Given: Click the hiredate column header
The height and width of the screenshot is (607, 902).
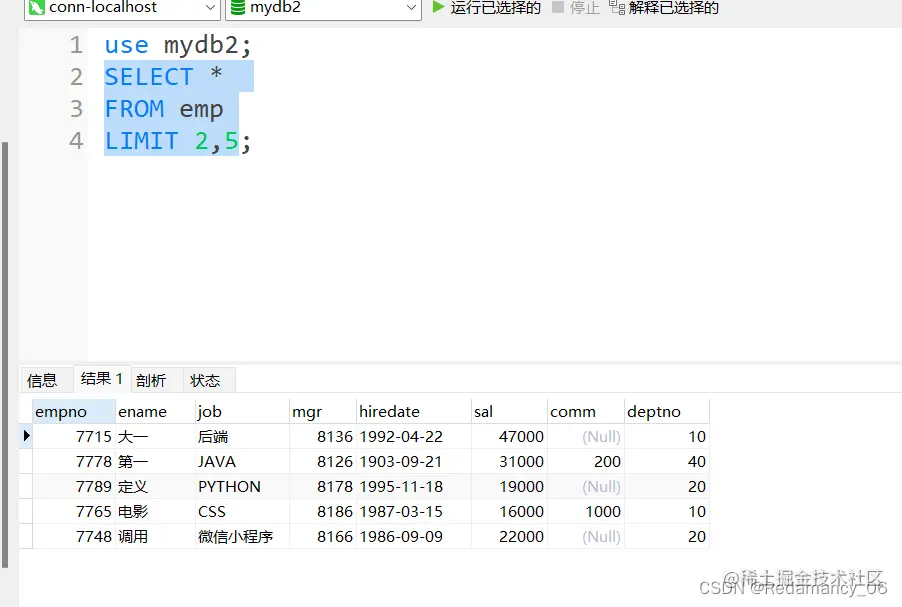Looking at the screenshot, I should (414, 411).
